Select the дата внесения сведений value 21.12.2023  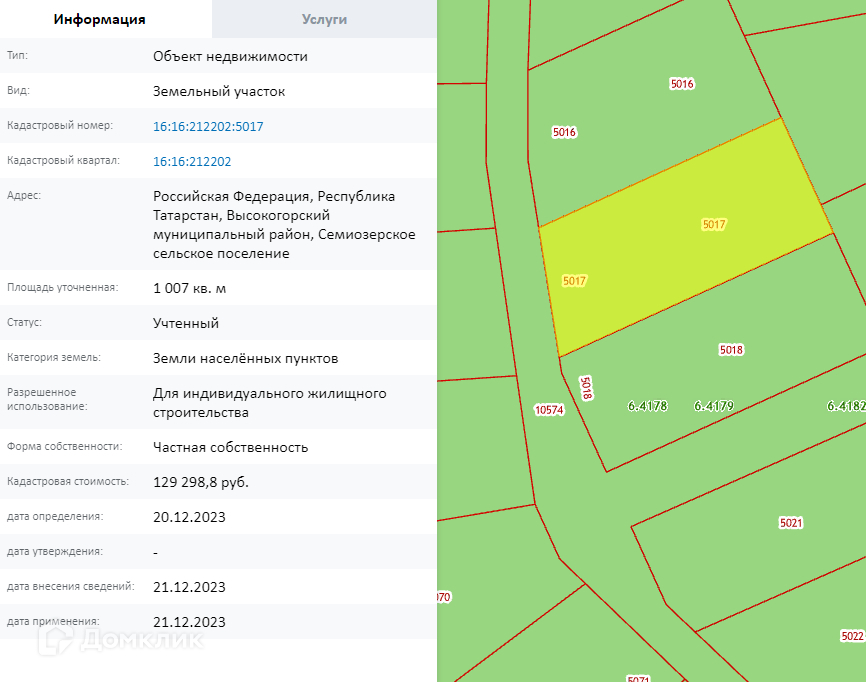click(189, 586)
